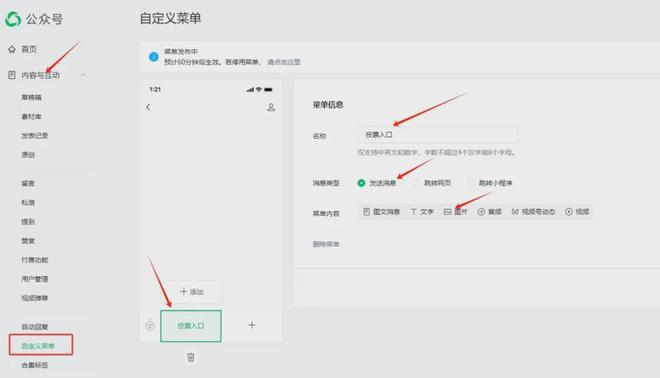Choose 视频号动态 content type
Screen dimensions: 660x378
click(533, 212)
